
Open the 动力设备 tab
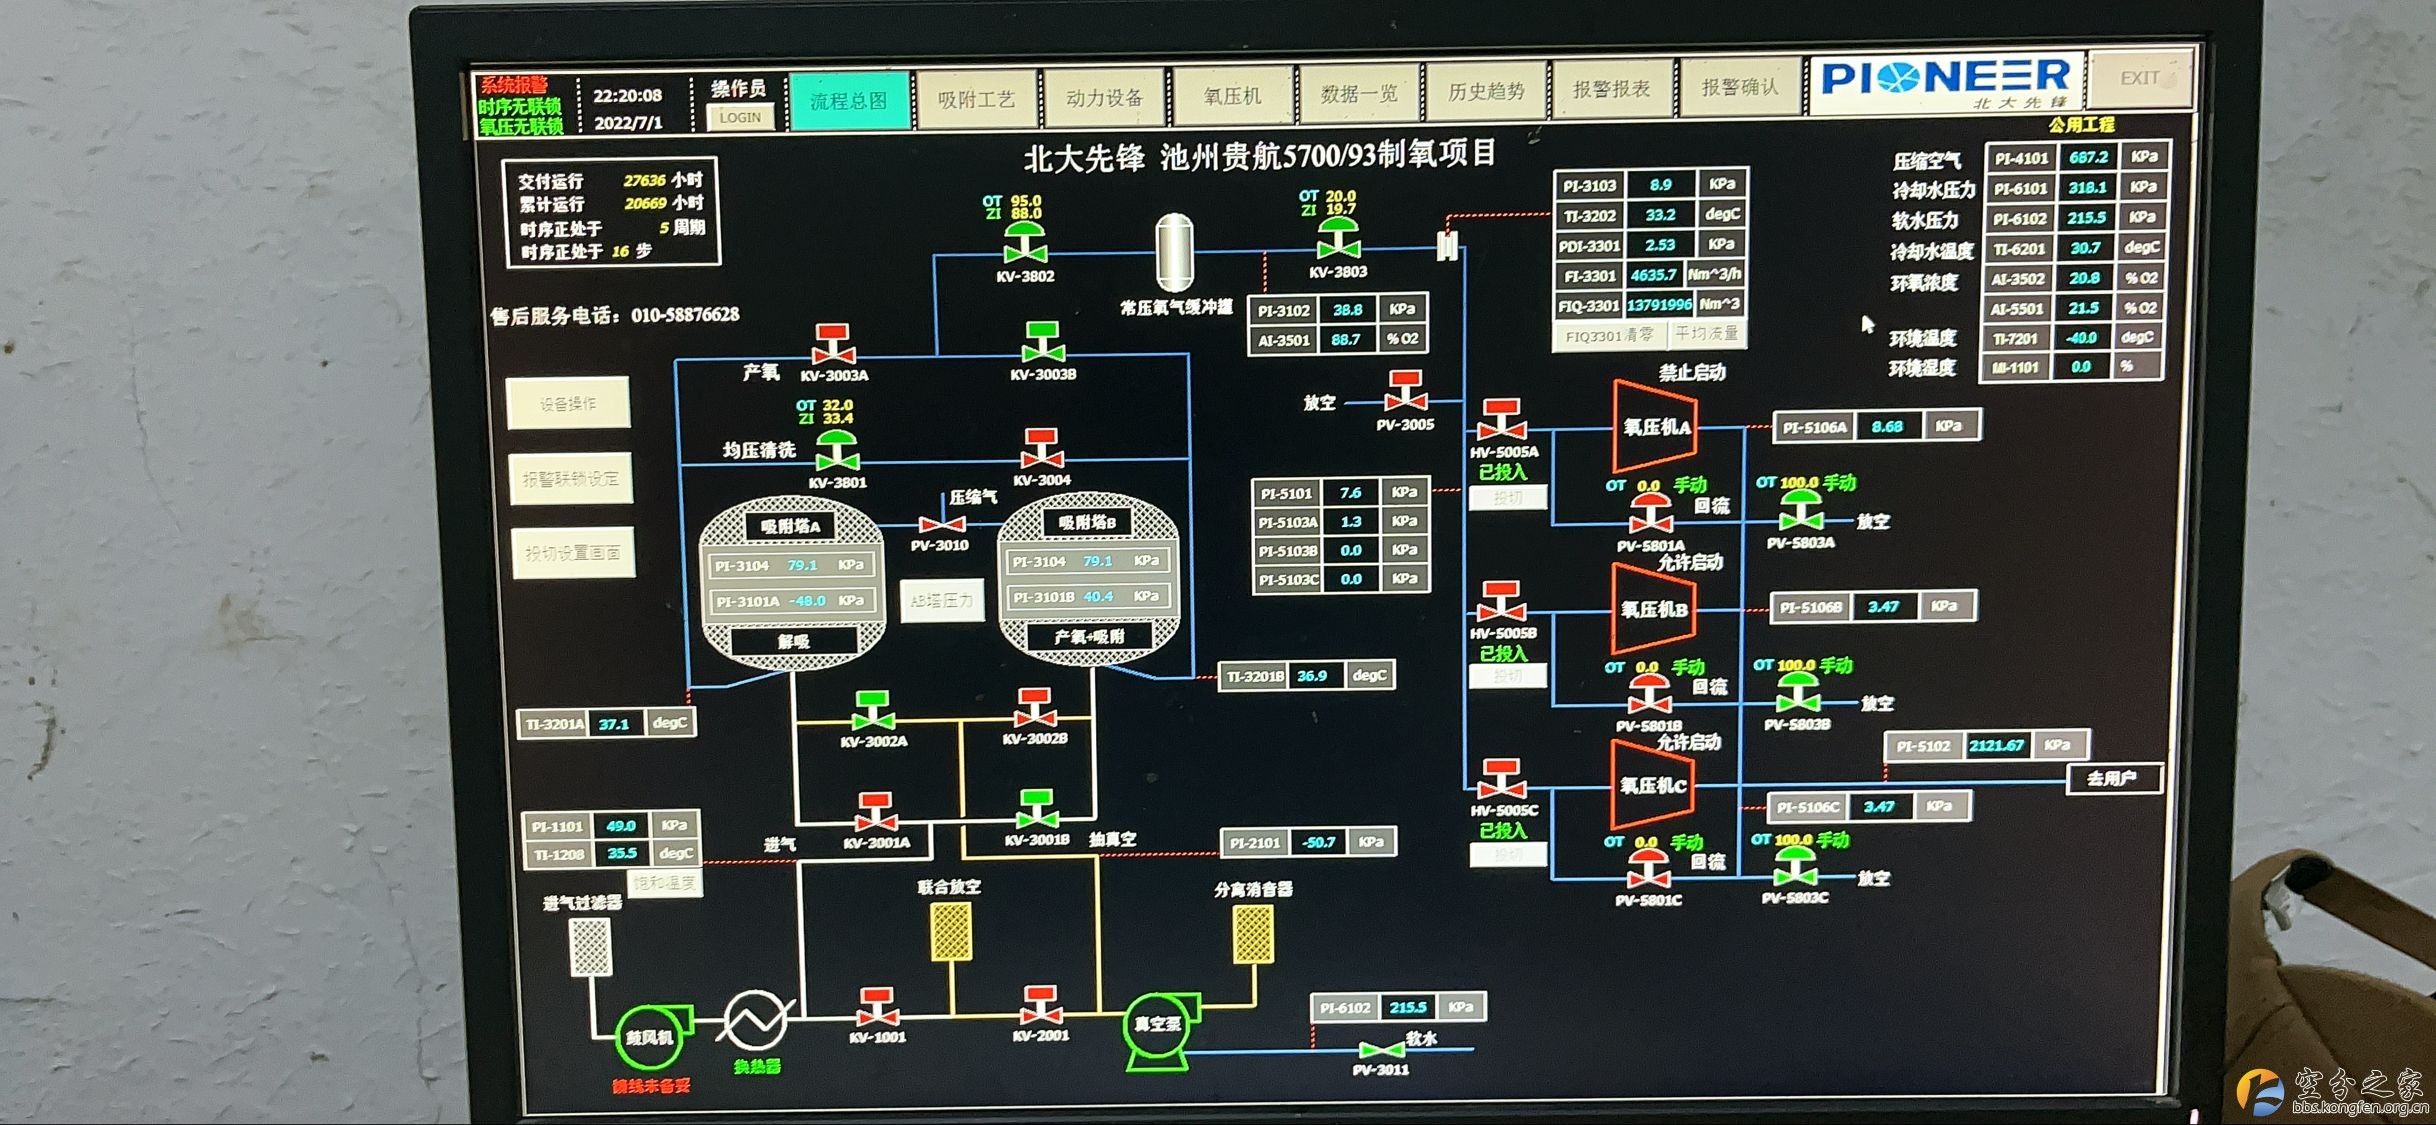coord(1104,97)
